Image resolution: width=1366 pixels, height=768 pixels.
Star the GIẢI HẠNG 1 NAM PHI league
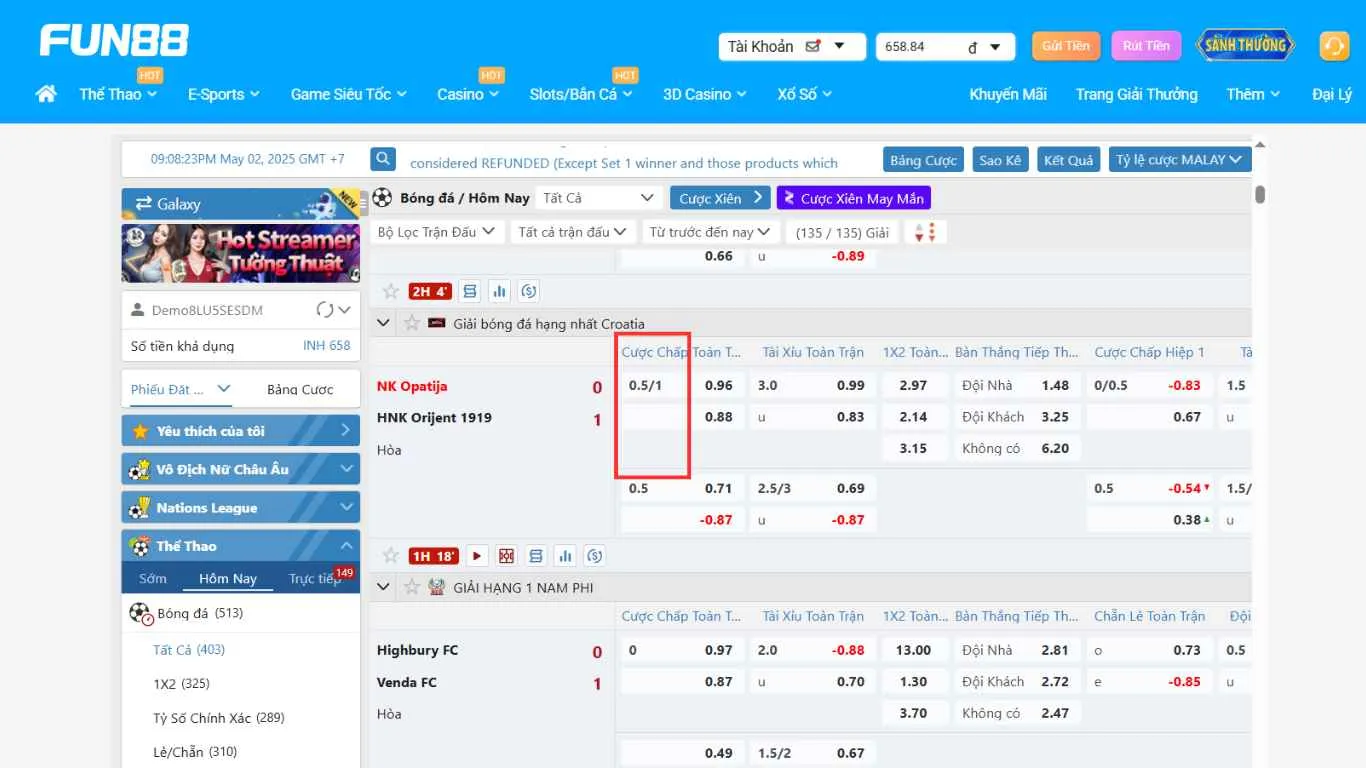(412, 587)
